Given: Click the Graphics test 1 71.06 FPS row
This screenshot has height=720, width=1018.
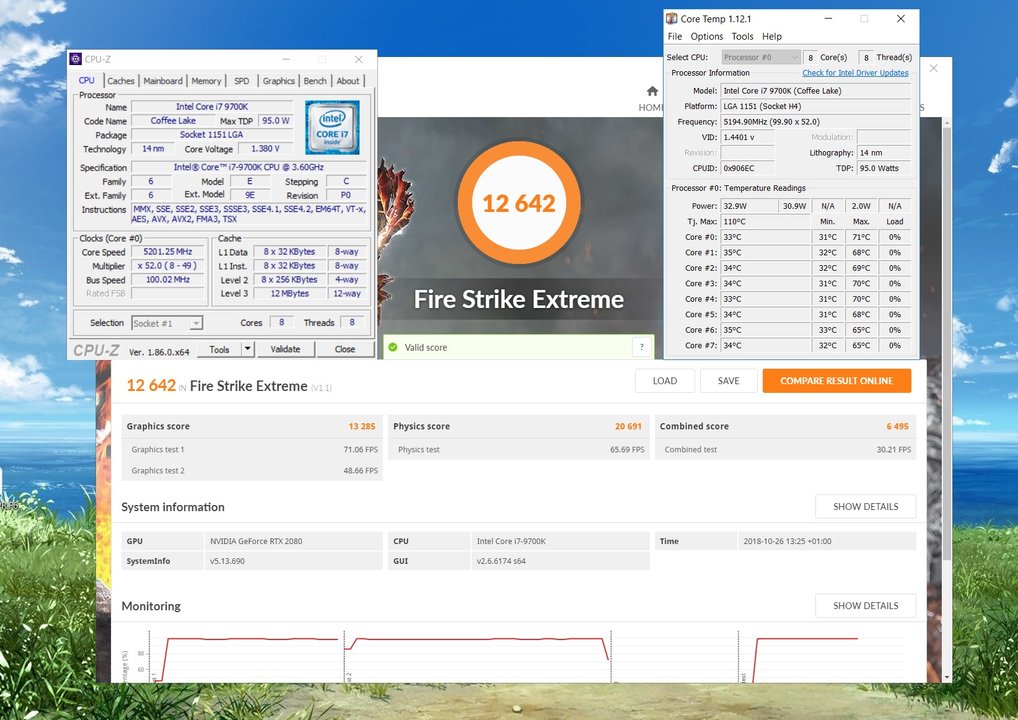Looking at the screenshot, I should coord(252,449).
